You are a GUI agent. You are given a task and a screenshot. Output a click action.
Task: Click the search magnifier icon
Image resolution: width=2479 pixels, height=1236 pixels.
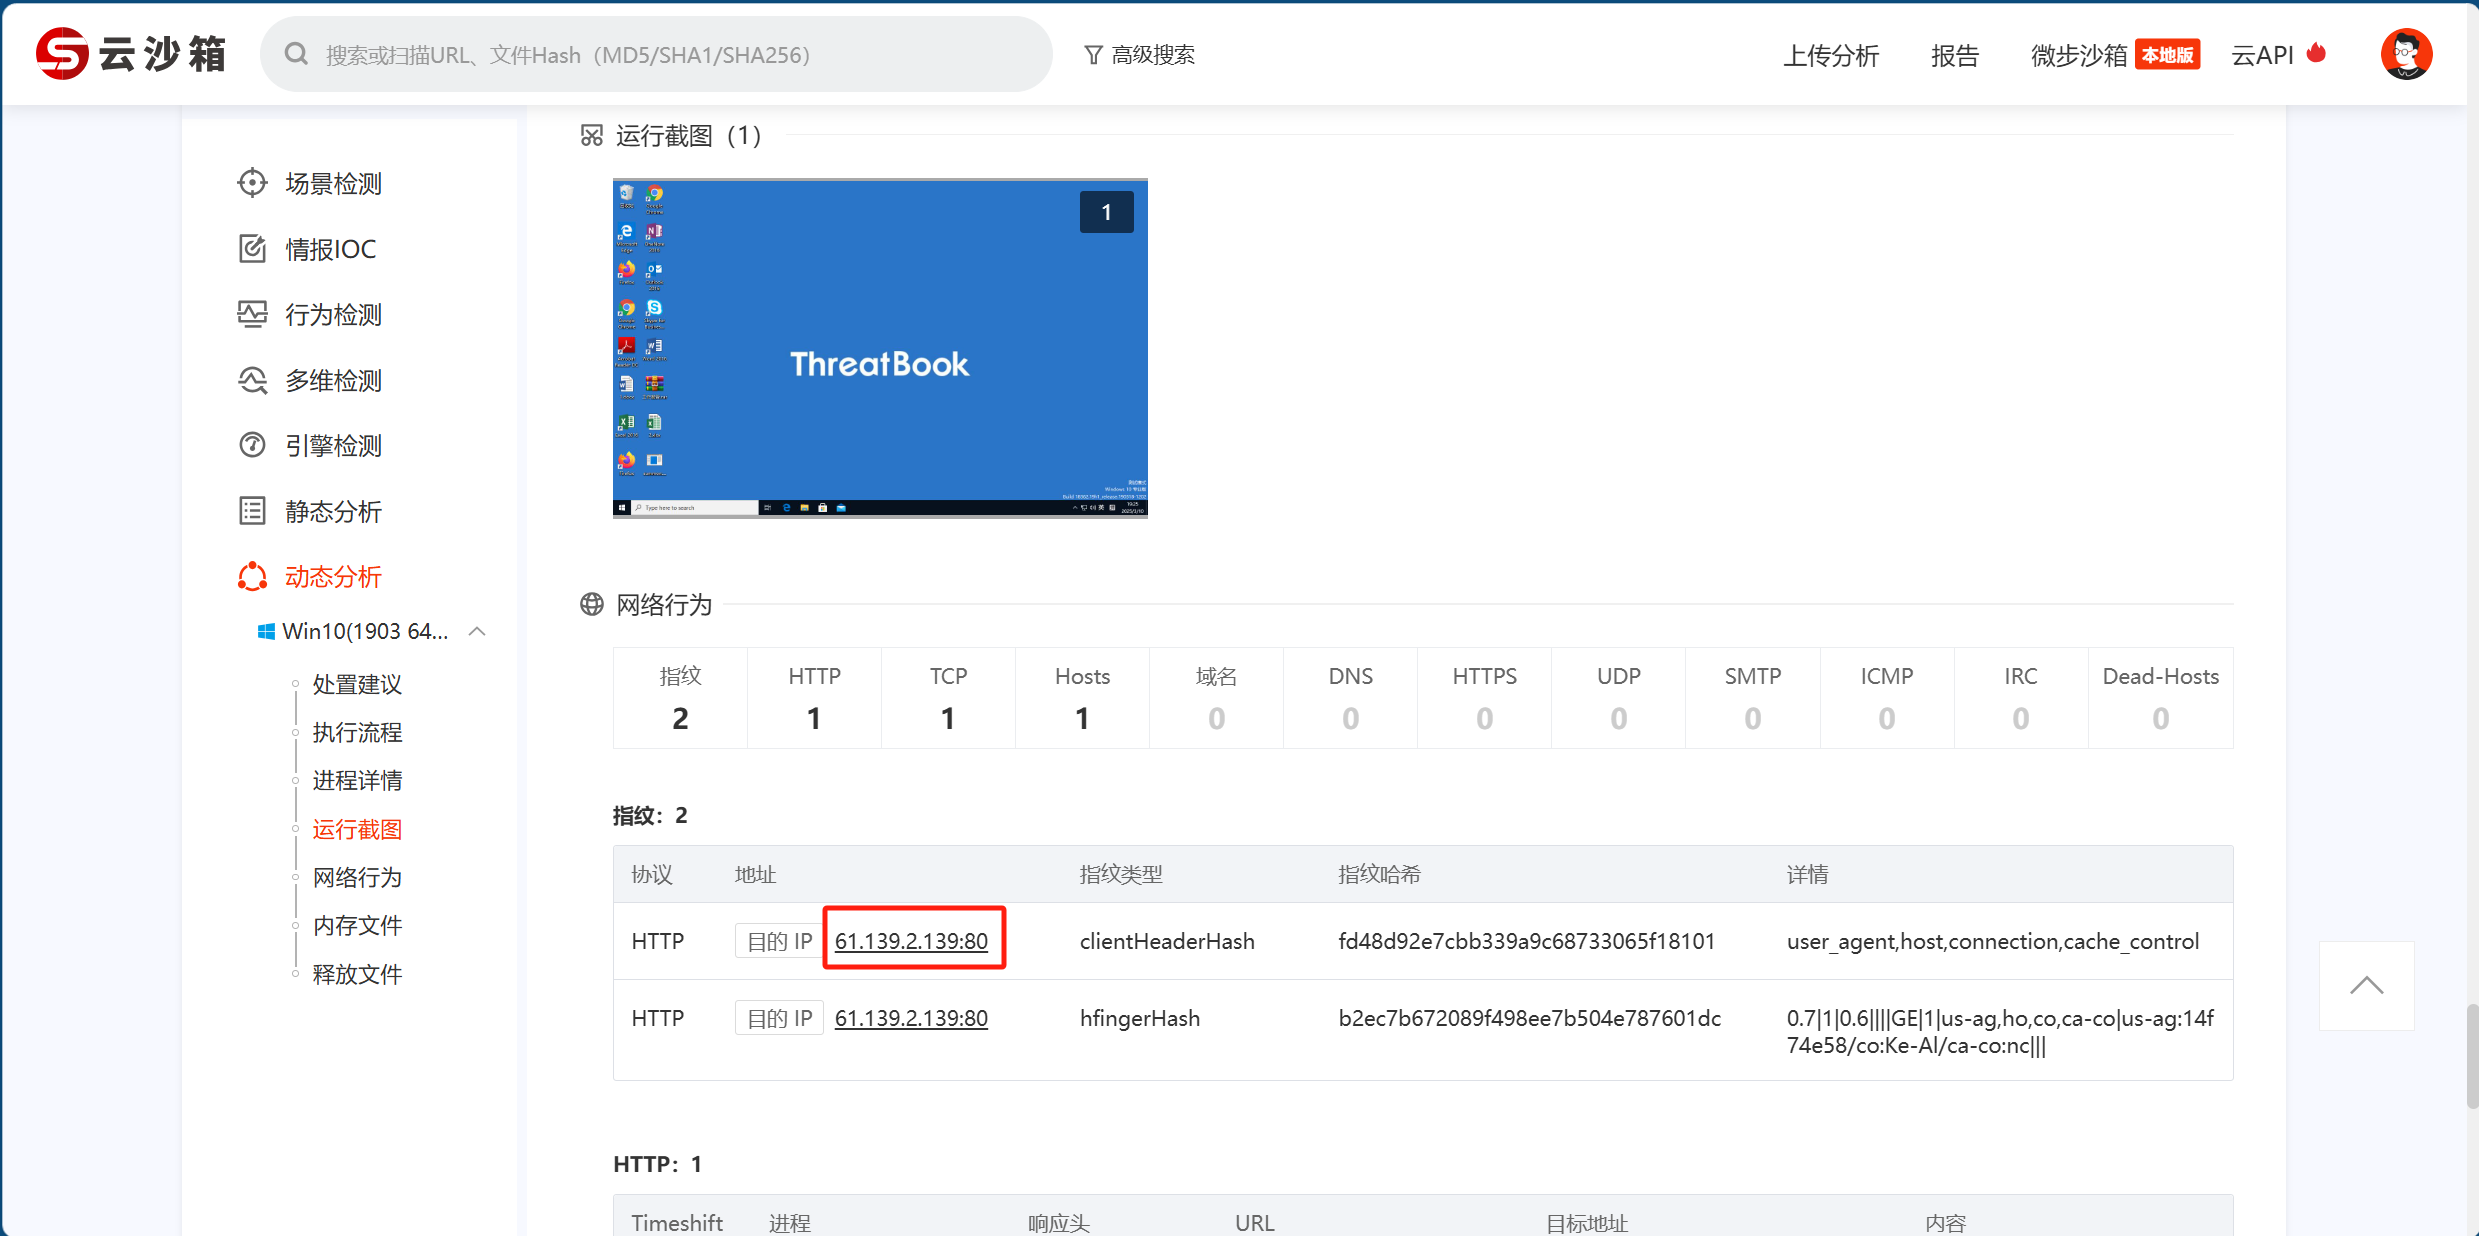coord(296,54)
